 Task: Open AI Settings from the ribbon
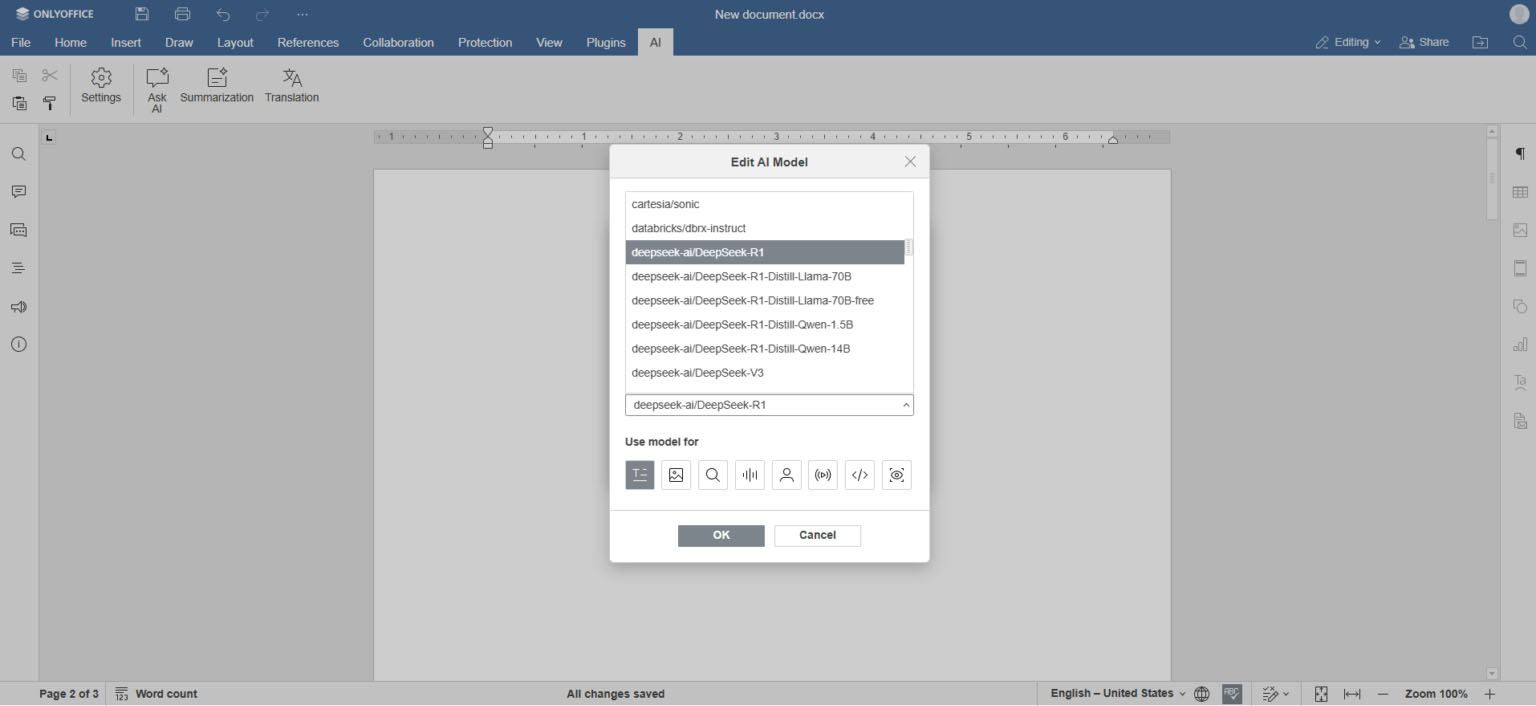[x=101, y=86]
